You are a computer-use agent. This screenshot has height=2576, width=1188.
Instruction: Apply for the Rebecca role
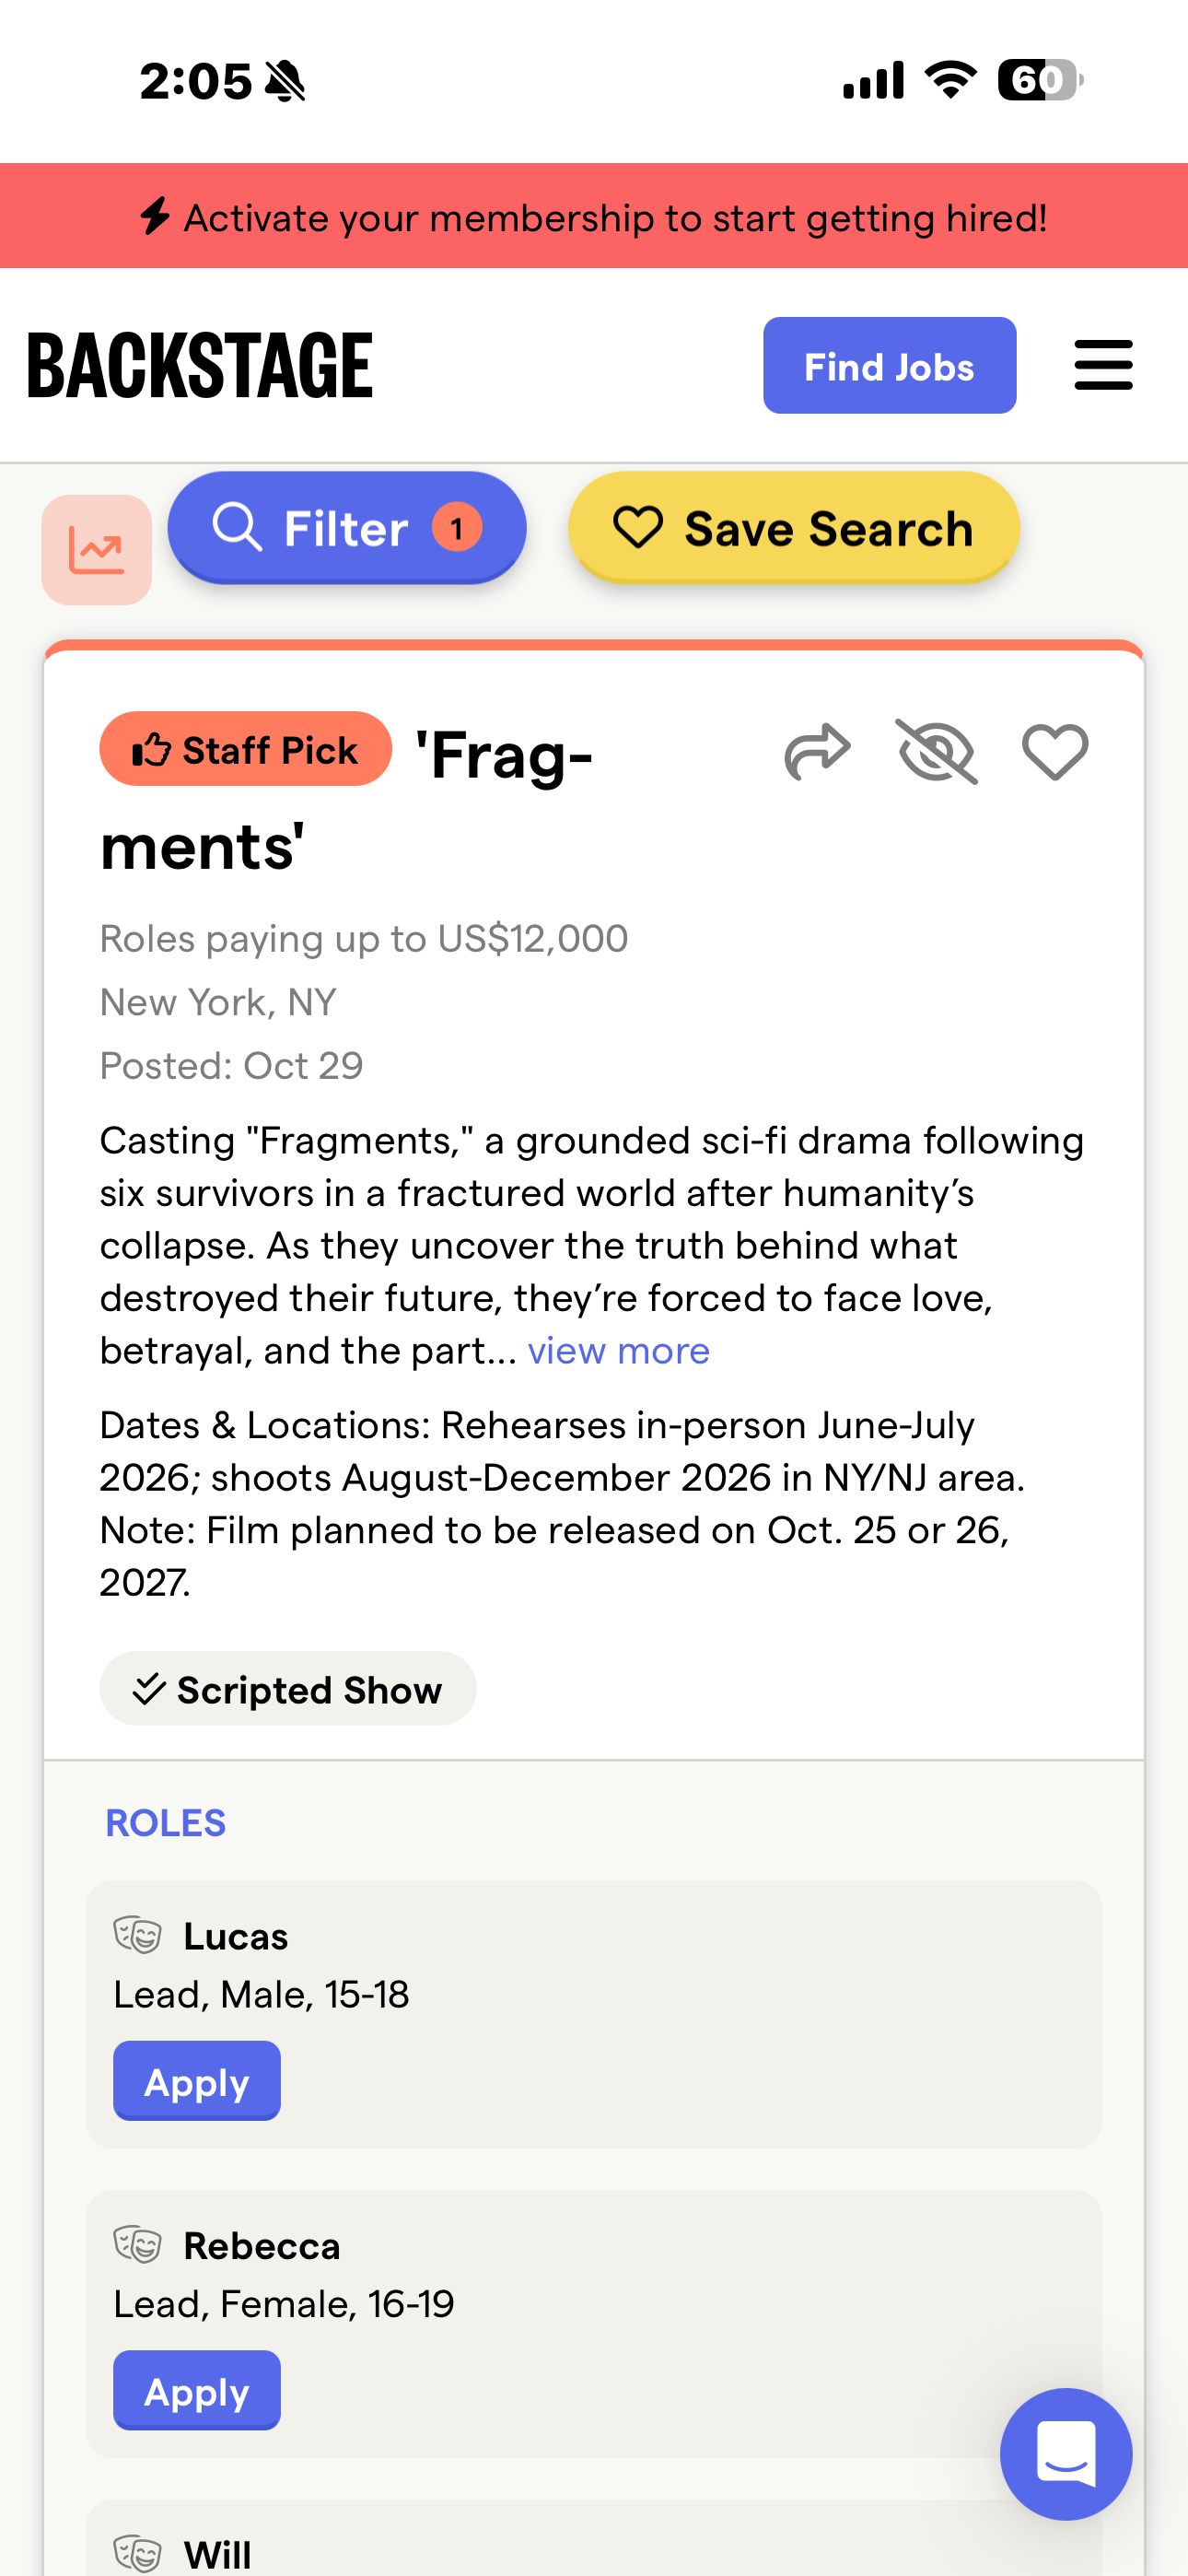coord(196,2390)
